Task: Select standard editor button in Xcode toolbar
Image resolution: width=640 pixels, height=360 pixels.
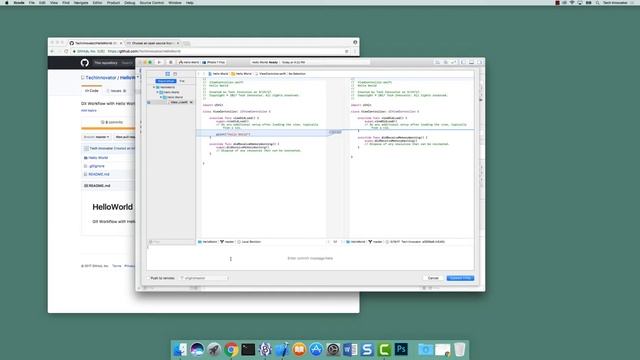Action: pyautogui.click(x=438, y=62)
